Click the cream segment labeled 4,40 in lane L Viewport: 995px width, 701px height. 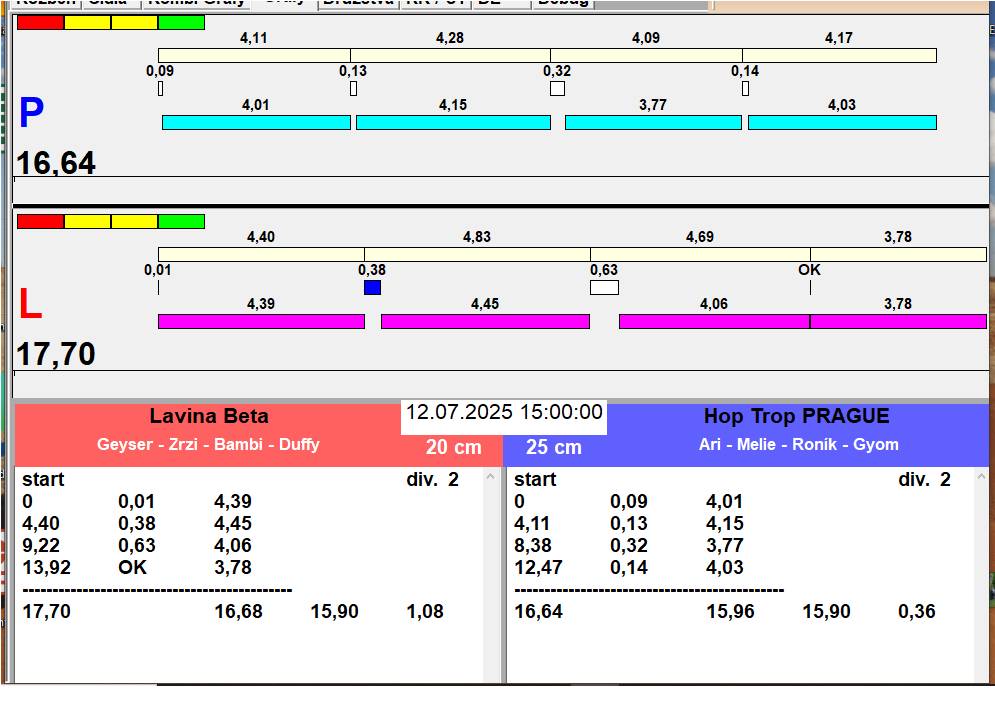coord(261,254)
